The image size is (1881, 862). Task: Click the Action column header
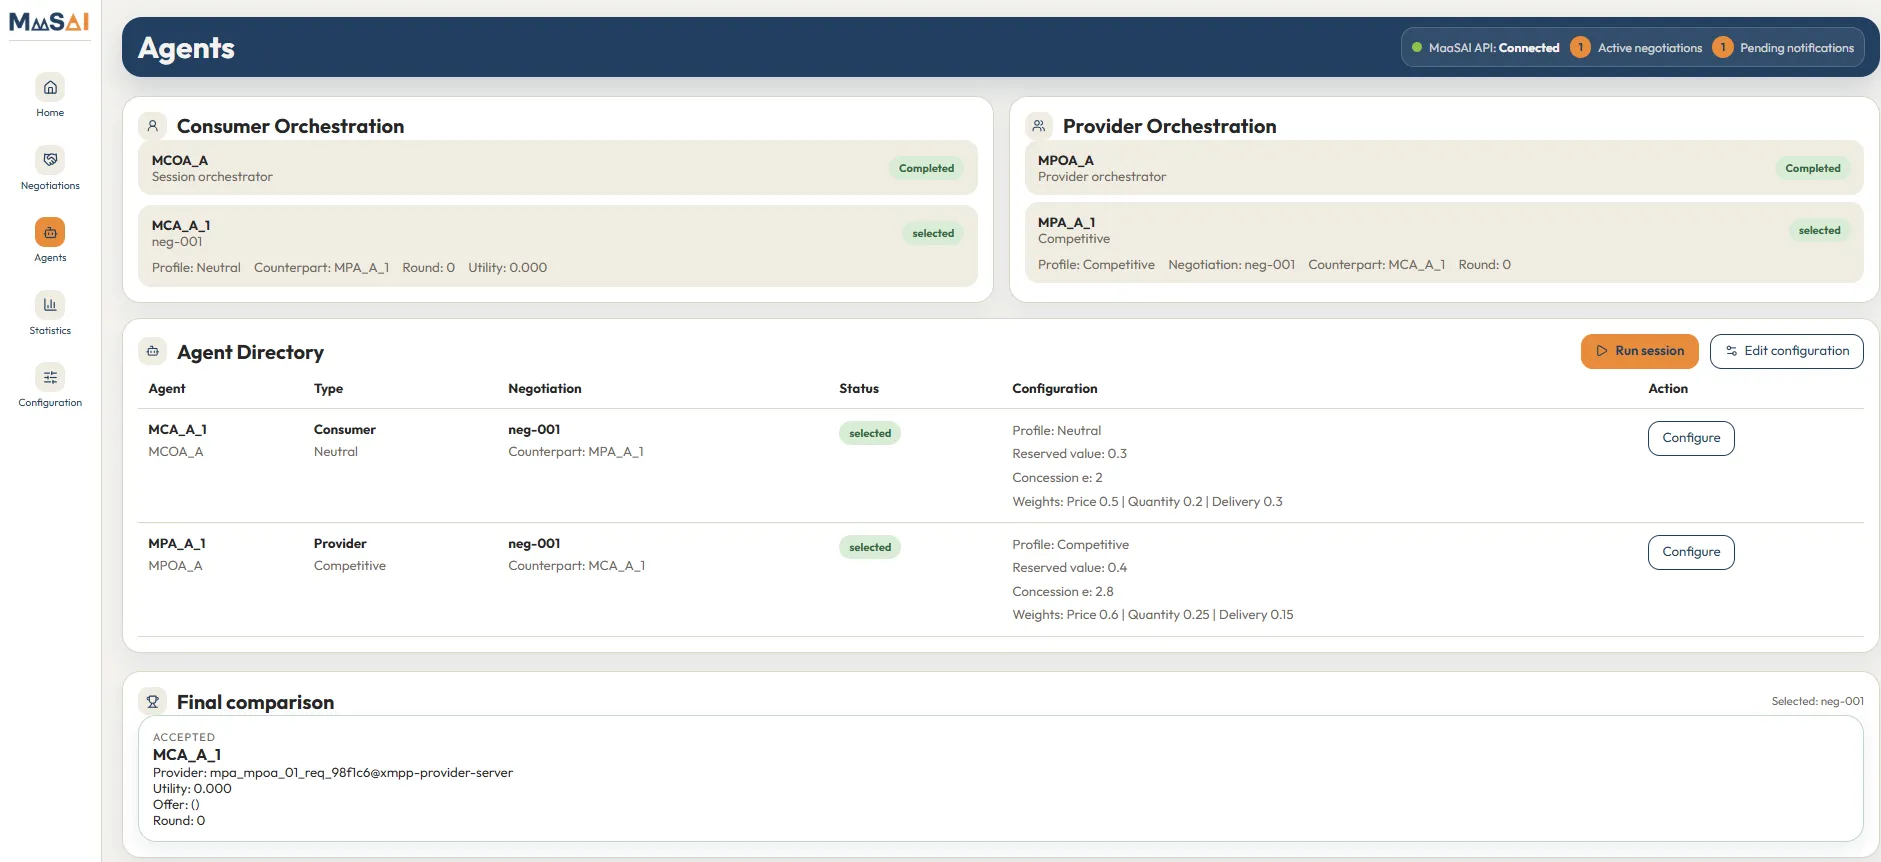[1668, 389]
